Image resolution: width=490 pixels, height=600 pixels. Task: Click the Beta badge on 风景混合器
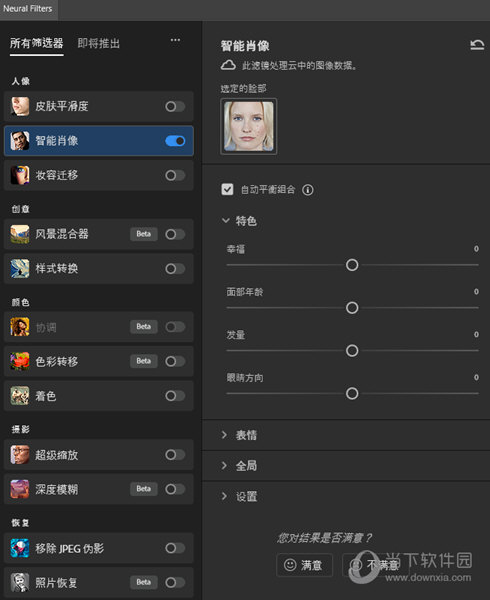point(144,234)
